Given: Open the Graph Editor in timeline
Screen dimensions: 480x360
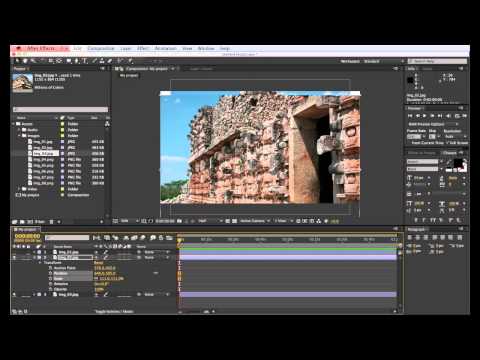Looking at the screenshot, I should pyautogui.click(x=169, y=238).
